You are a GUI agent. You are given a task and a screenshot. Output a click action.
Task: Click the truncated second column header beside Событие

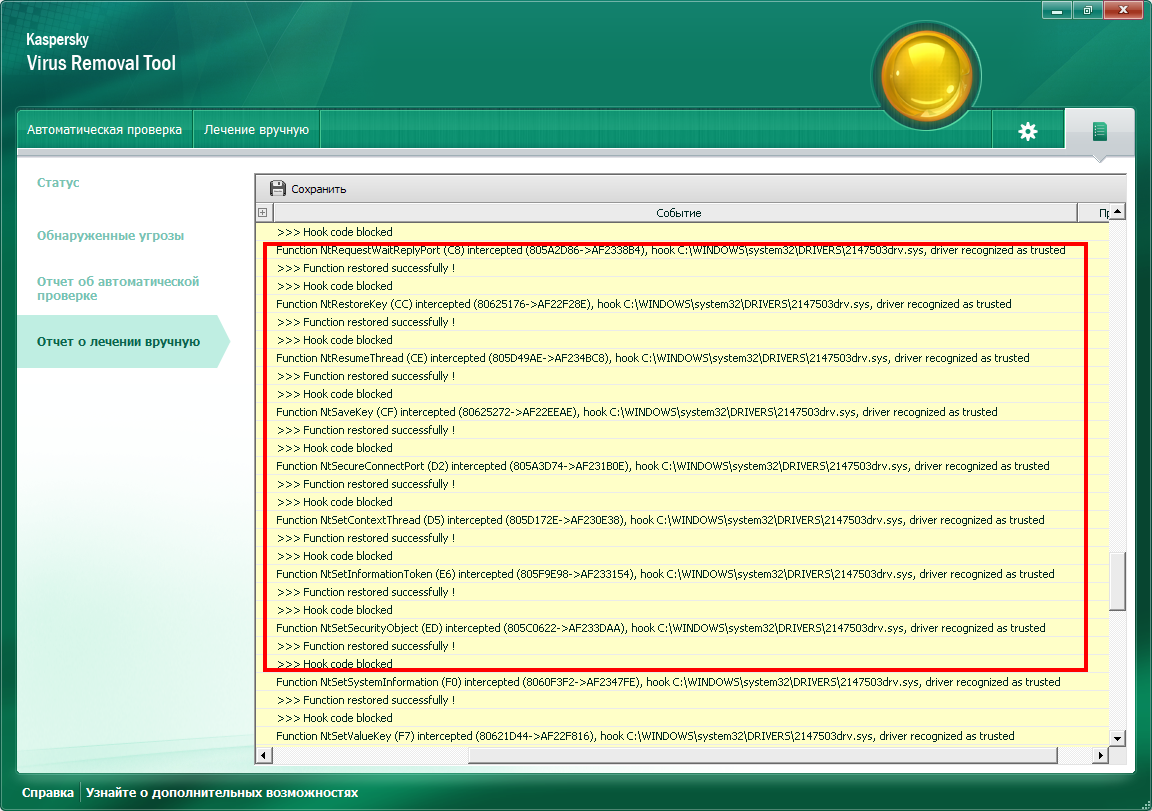click(x=1093, y=213)
